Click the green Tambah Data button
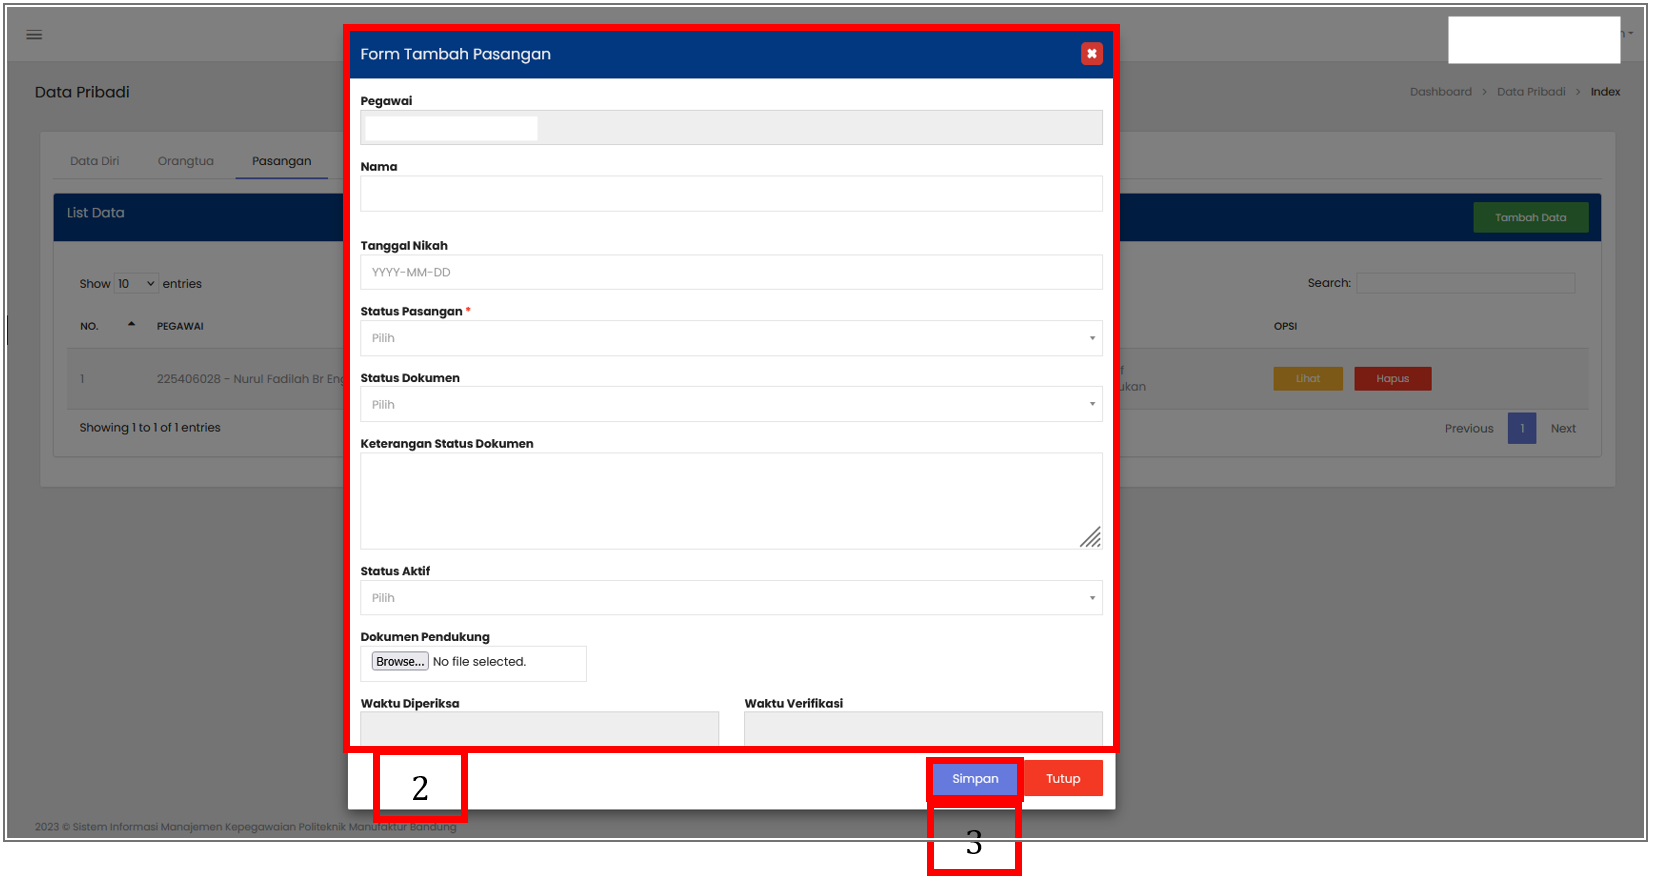 tap(1529, 218)
